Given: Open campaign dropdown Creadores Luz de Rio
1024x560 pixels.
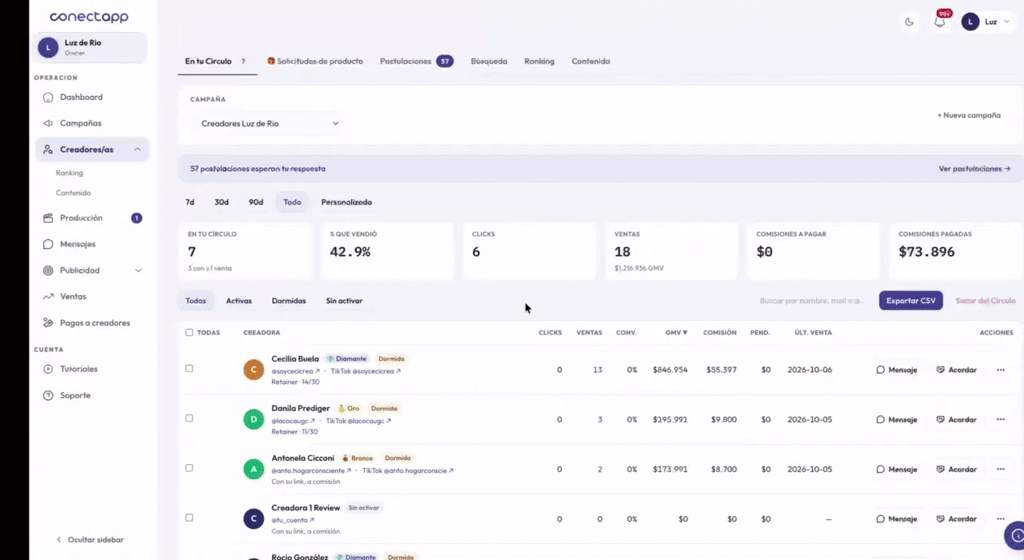Looking at the screenshot, I should (268, 123).
